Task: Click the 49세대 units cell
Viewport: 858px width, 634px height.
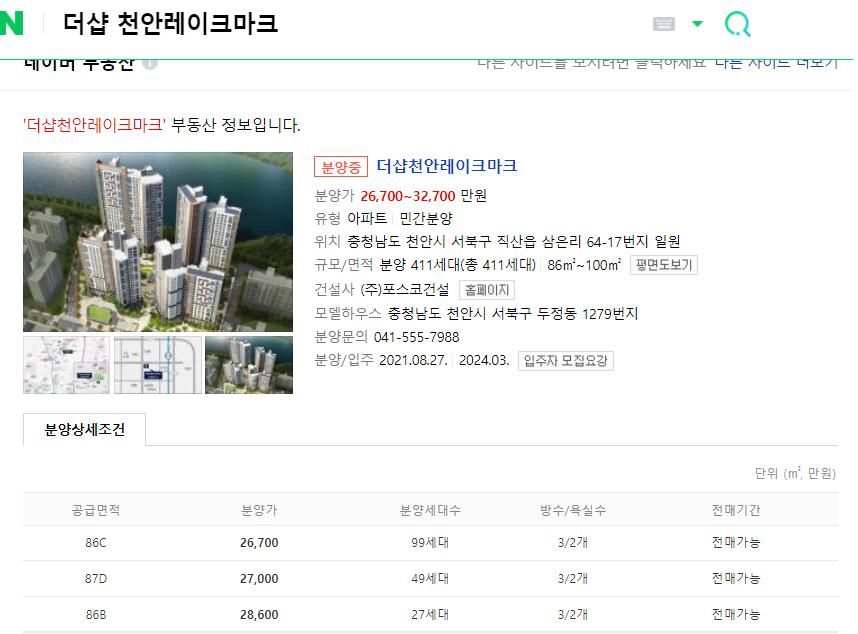Action: click(x=430, y=579)
